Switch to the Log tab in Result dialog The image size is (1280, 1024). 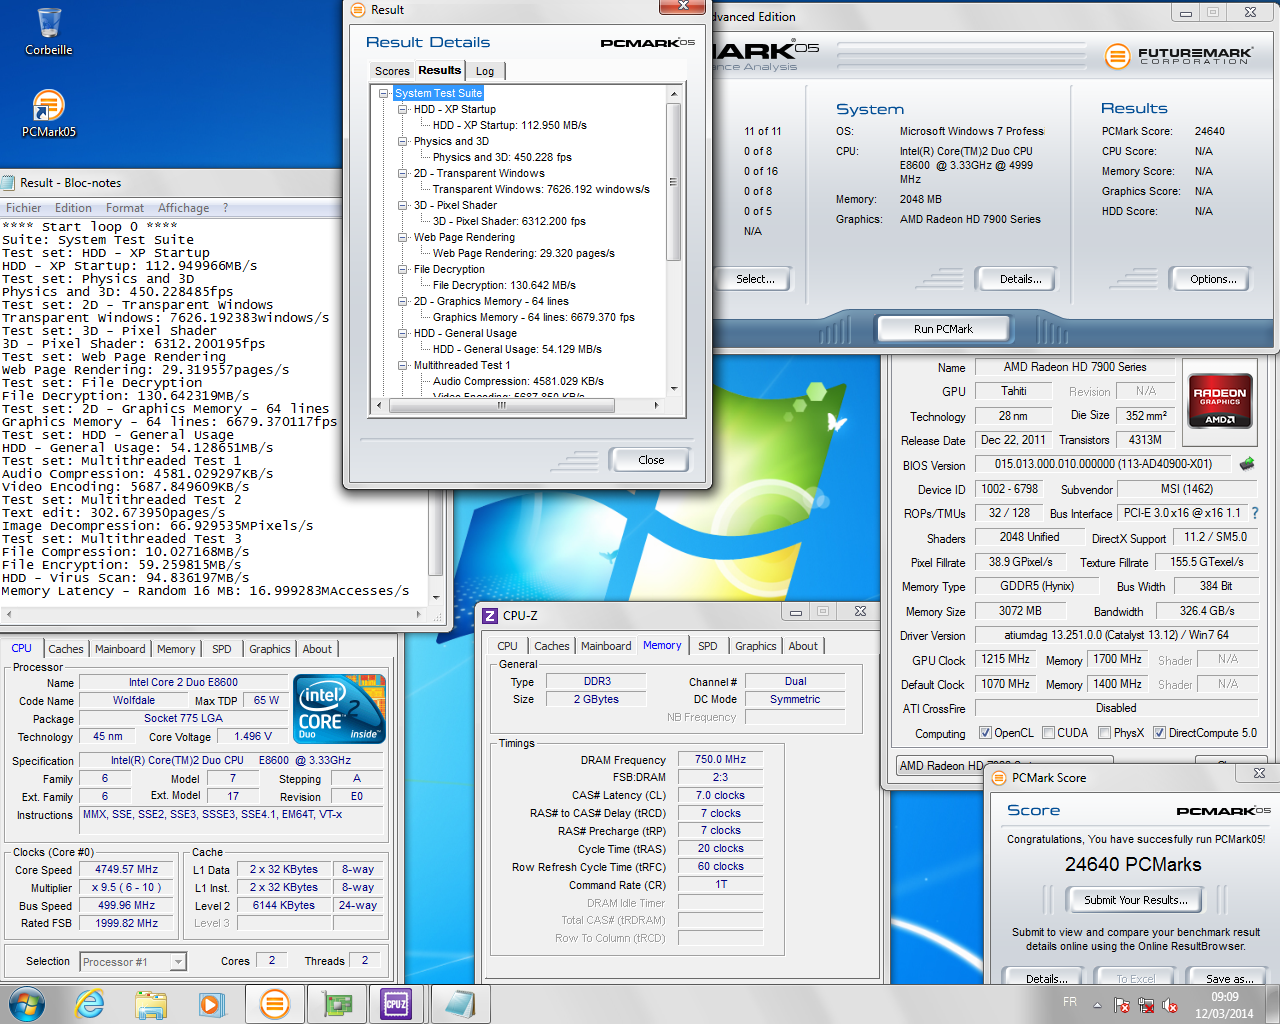click(485, 71)
